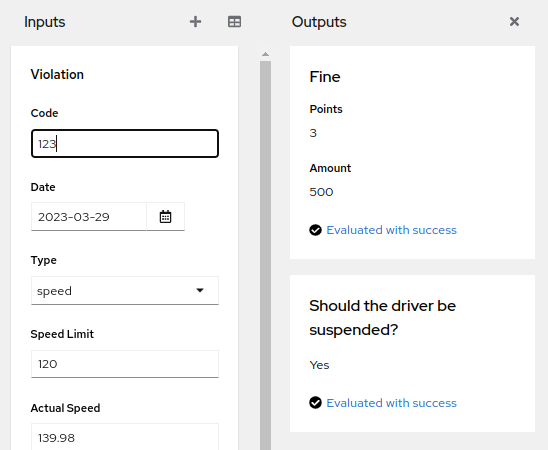
Task: Open the date picker calendar icon
Action: (165, 217)
